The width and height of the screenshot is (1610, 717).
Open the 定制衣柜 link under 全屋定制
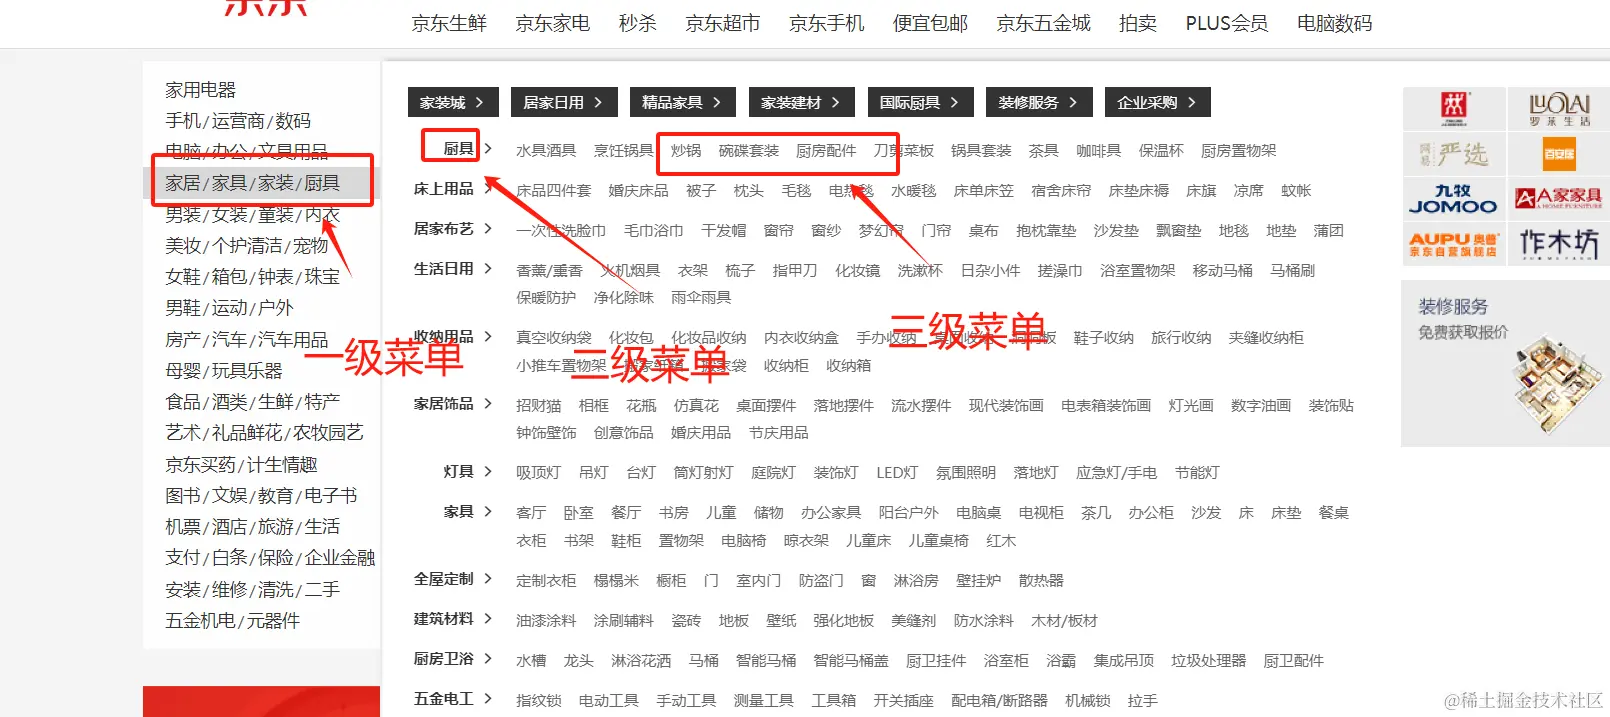click(546, 581)
